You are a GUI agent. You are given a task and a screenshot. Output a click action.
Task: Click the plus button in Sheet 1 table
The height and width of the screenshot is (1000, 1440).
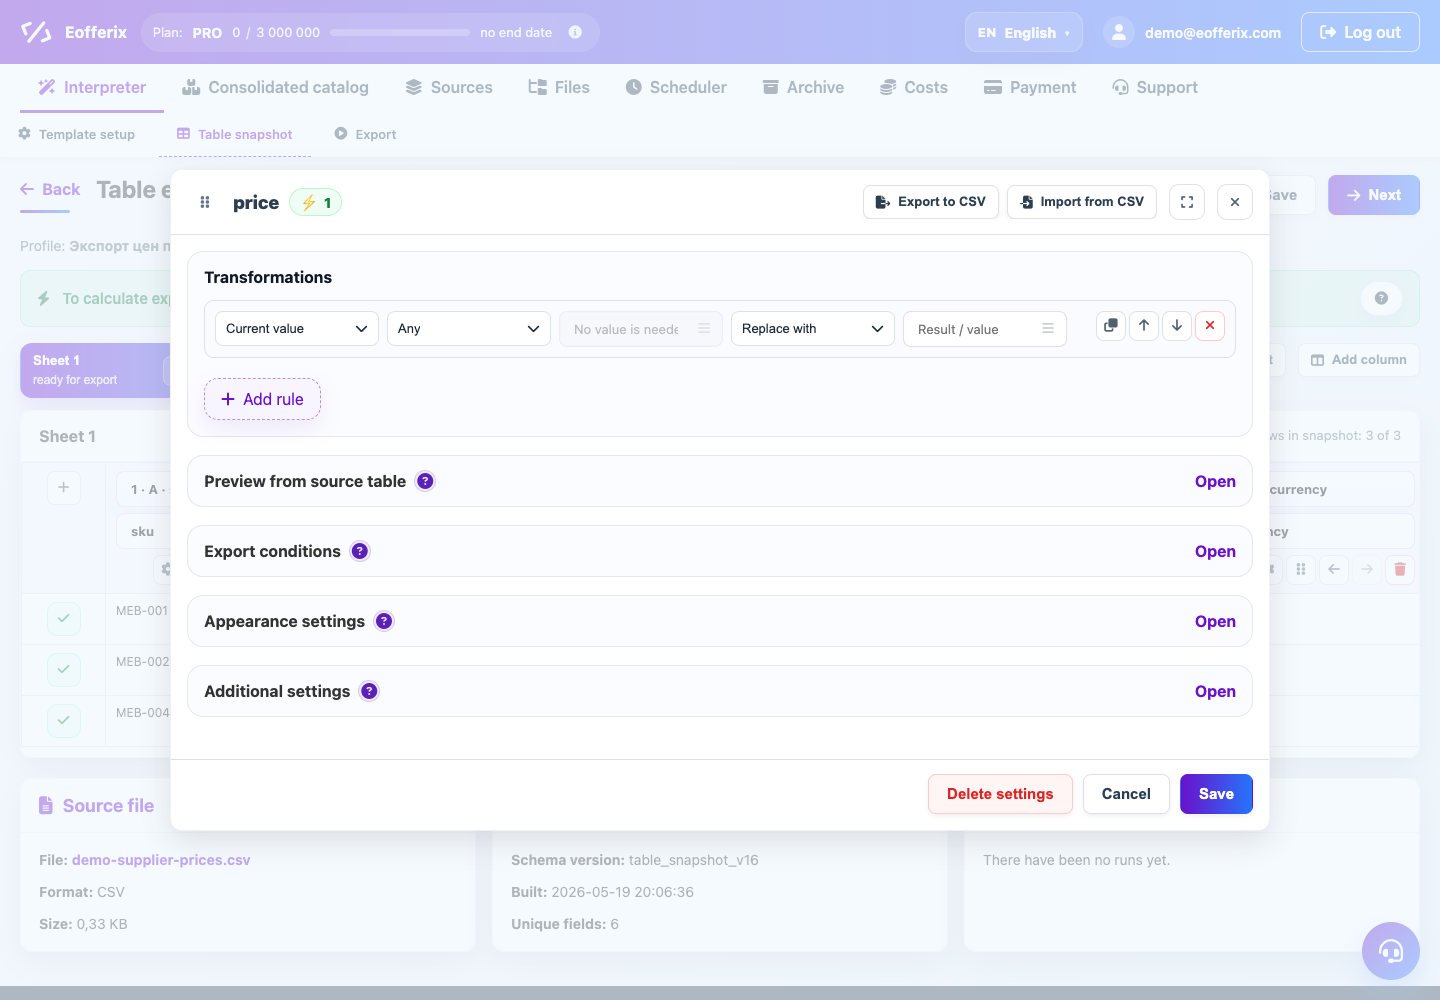(64, 487)
